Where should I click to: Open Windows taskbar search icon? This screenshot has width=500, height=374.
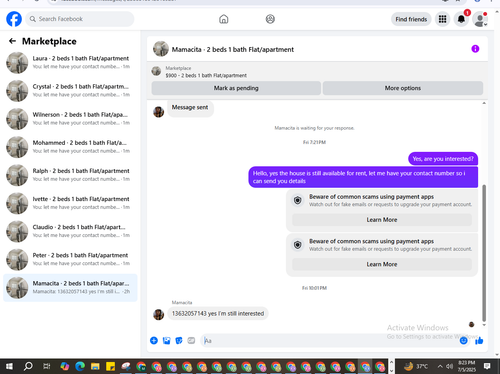pyautogui.click(x=28, y=367)
